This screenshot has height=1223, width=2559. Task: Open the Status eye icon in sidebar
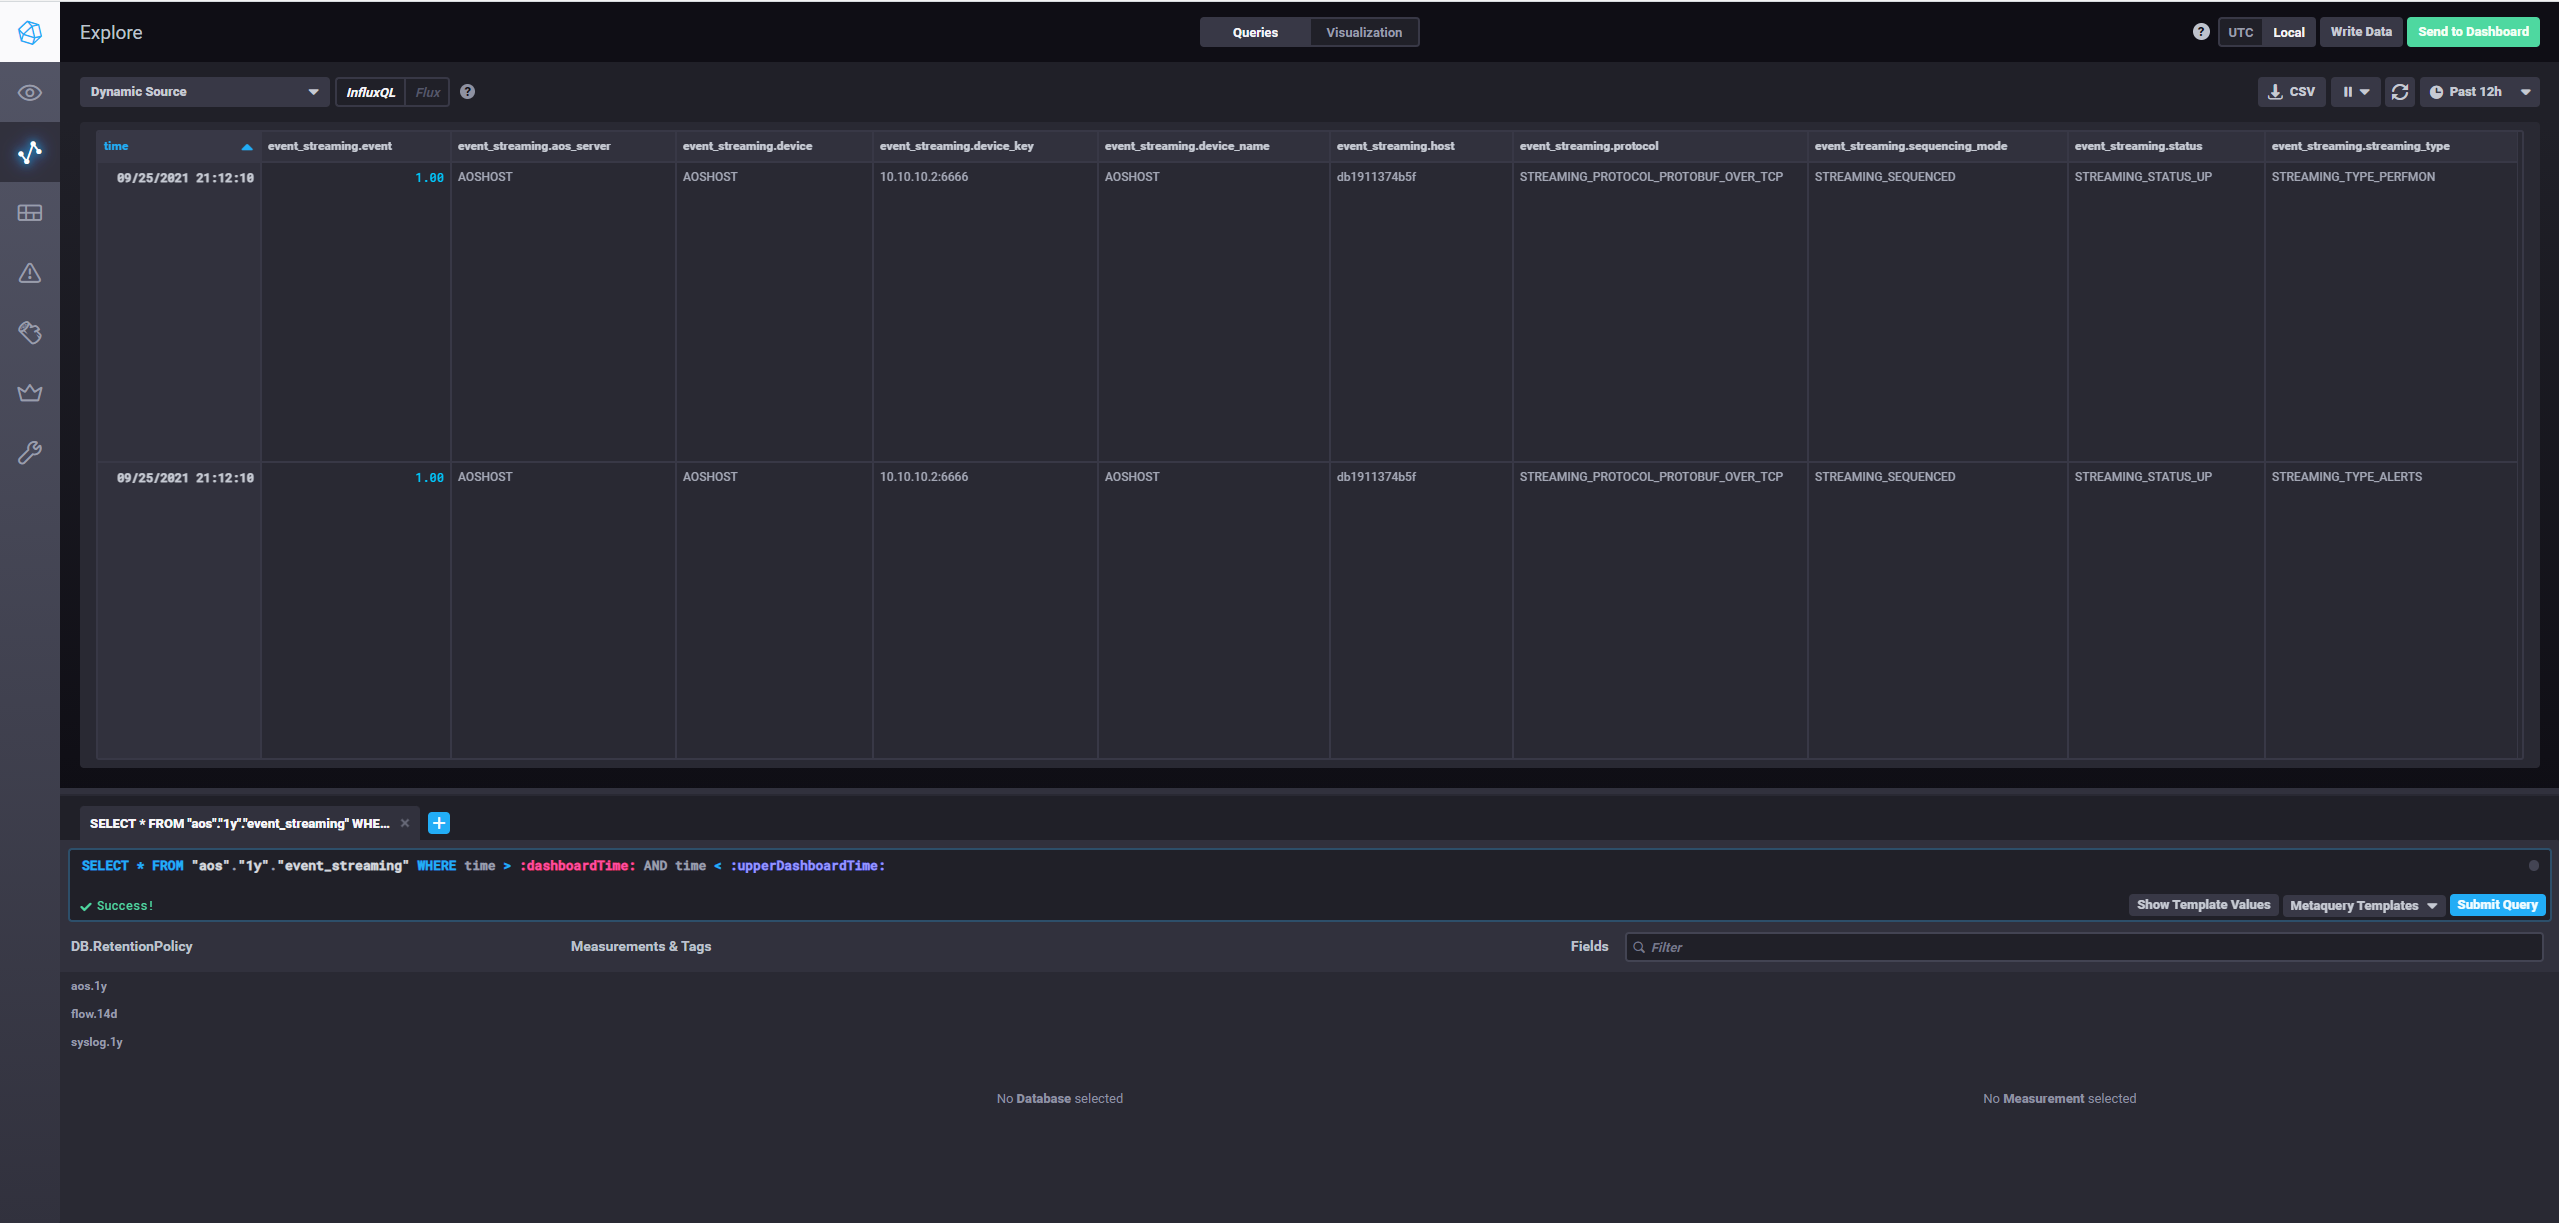pyautogui.click(x=30, y=93)
